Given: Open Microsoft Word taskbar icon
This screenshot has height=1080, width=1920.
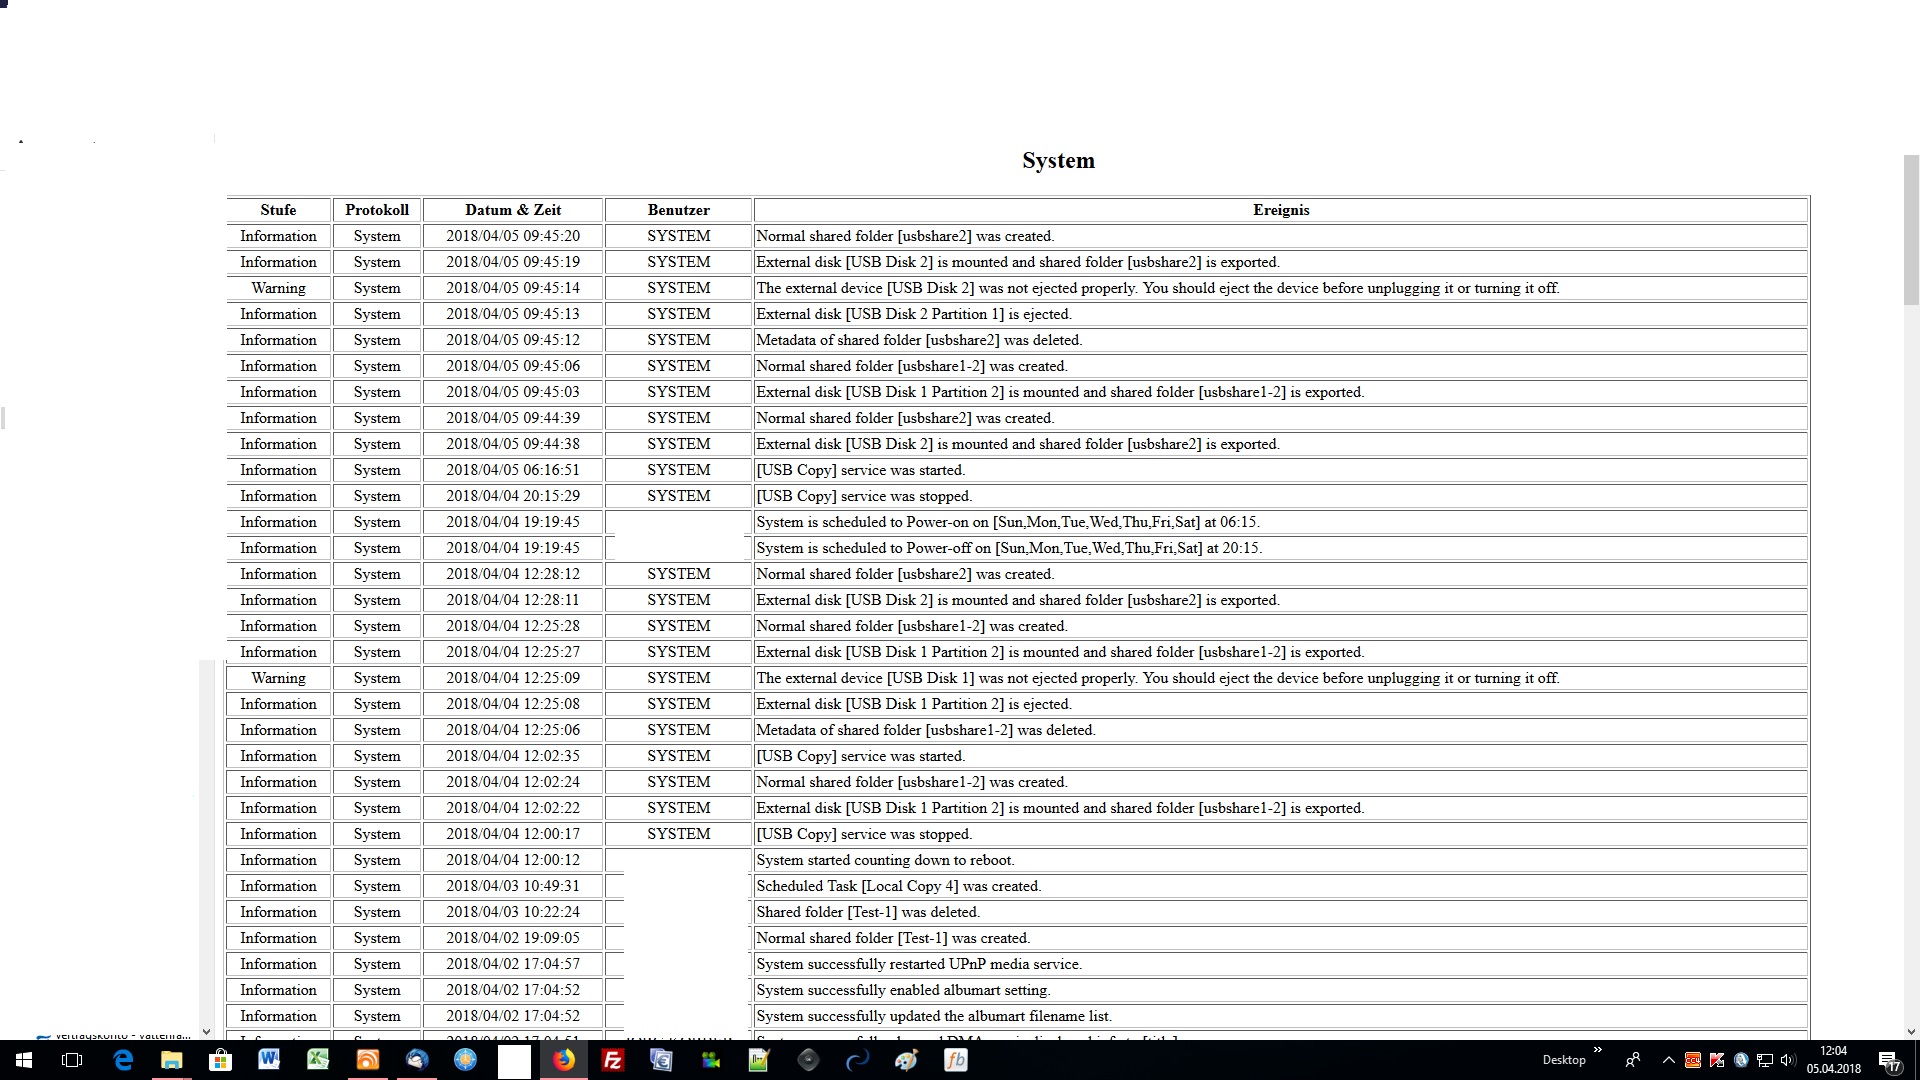Looking at the screenshot, I should coord(269,1060).
